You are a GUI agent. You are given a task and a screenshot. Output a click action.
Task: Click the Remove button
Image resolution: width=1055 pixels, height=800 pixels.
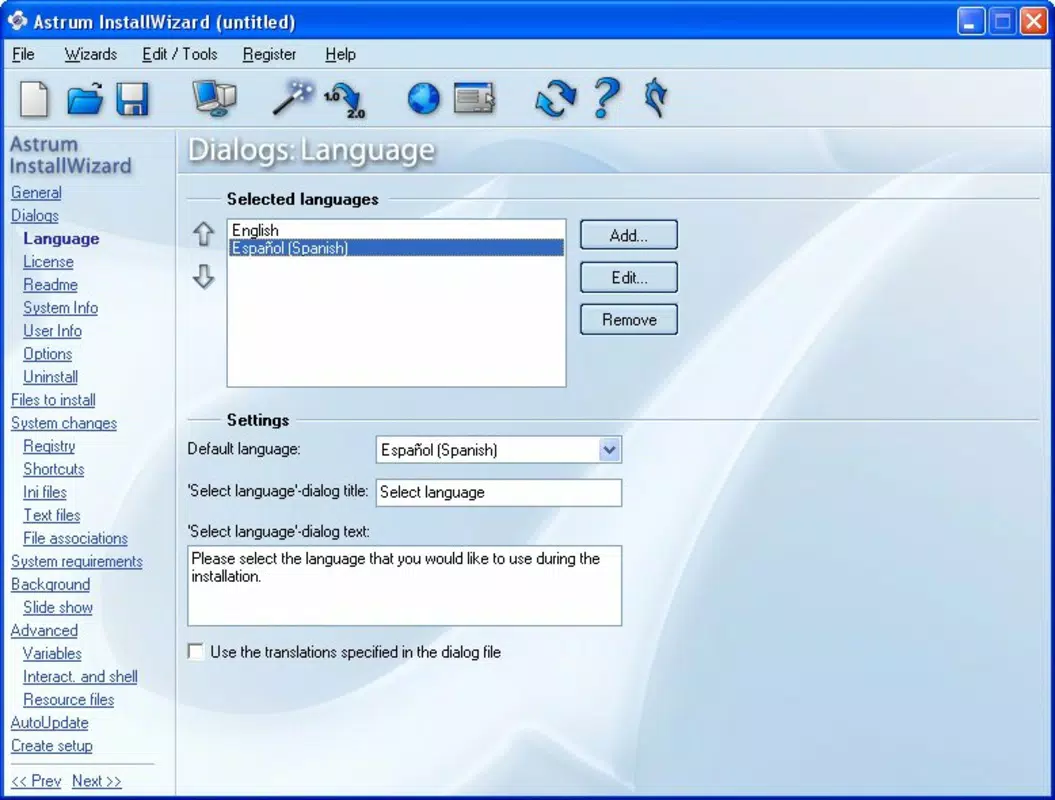[x=628, y=320]
